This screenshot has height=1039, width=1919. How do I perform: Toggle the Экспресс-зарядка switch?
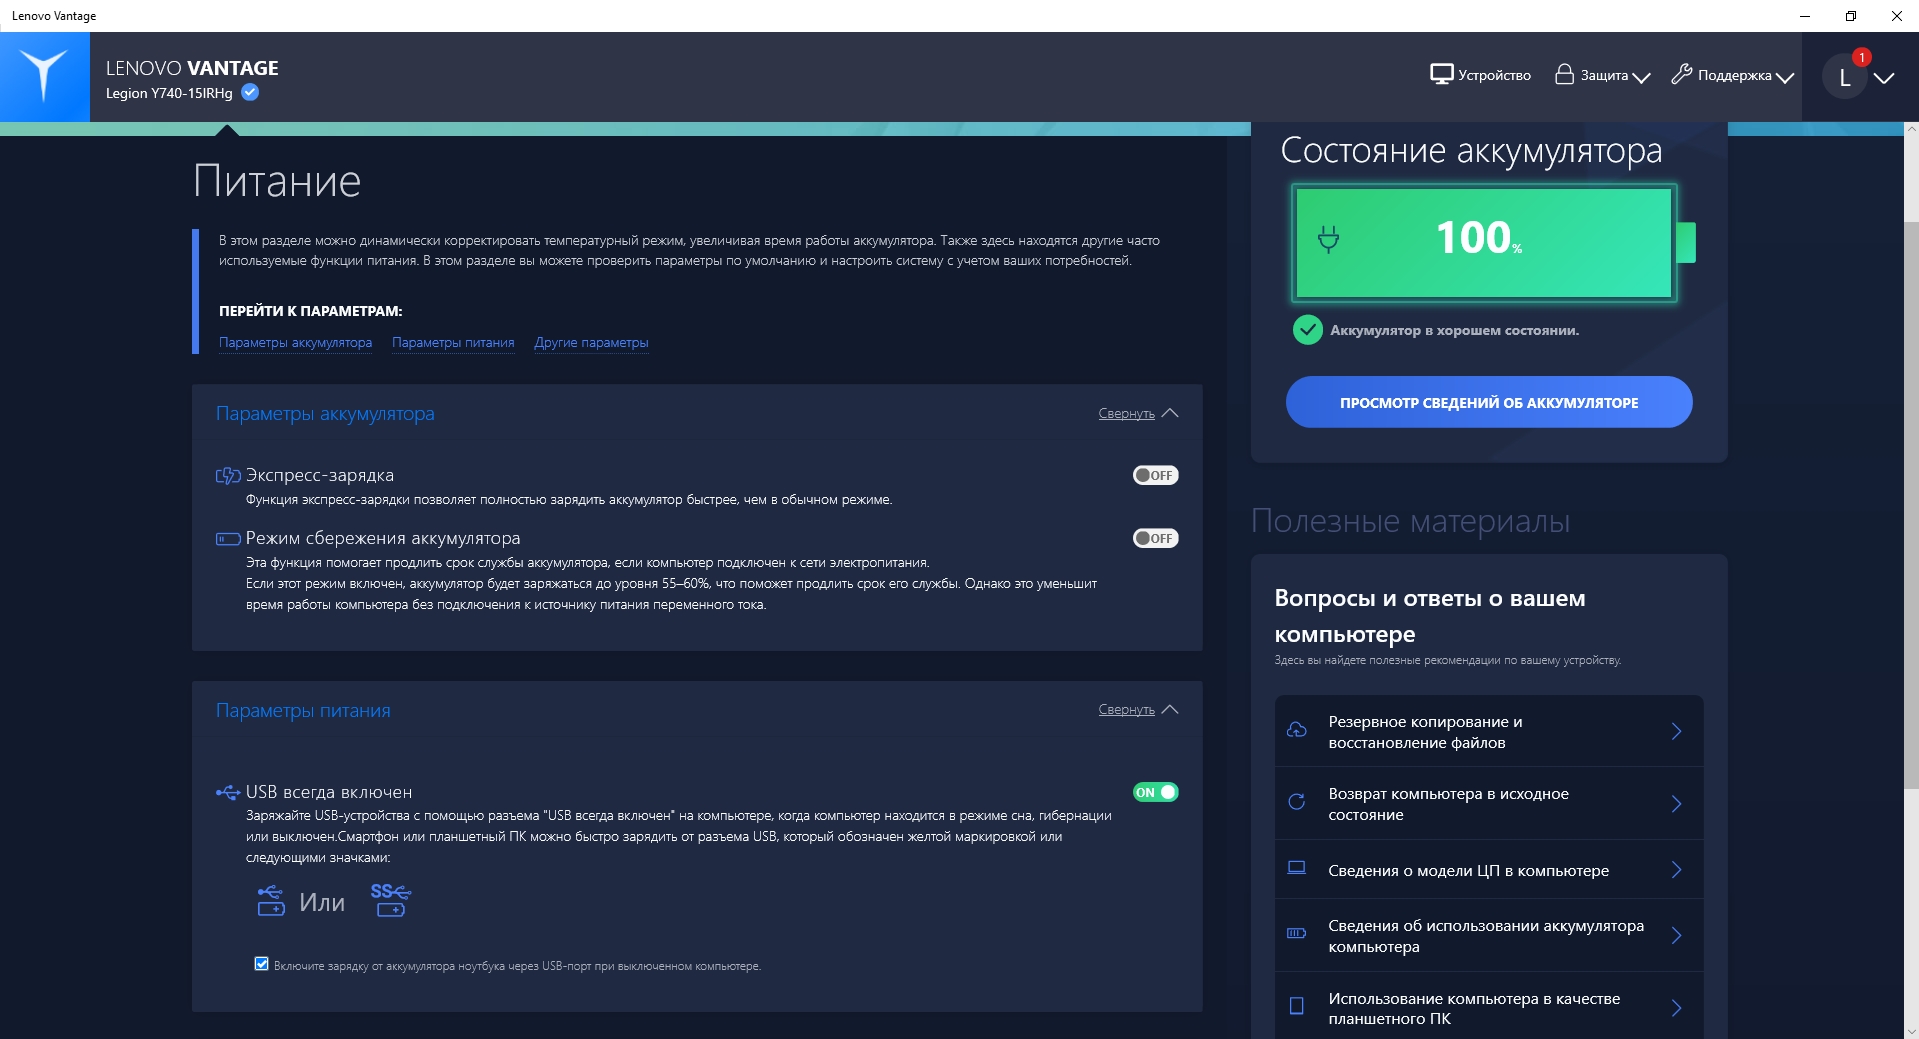click(1155, 476)
